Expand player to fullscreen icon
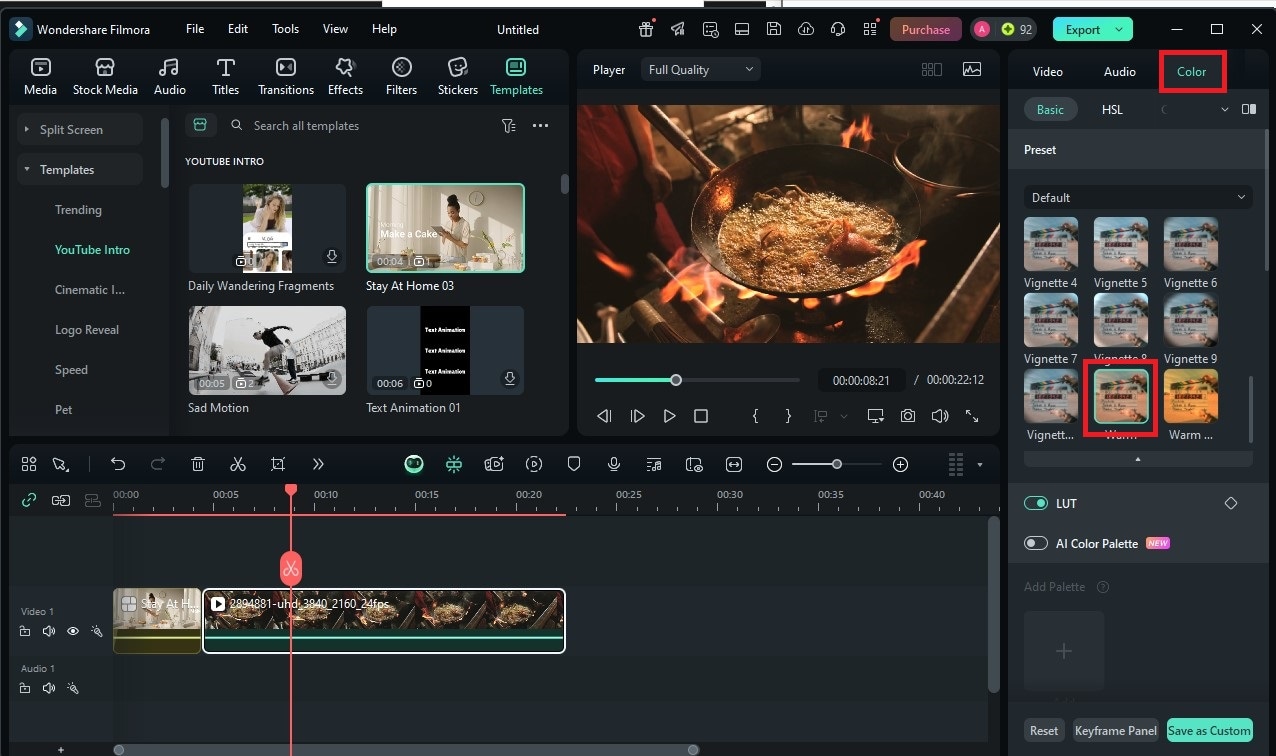The width and height of the screenshot is (1276, 756). click(972, 416)
